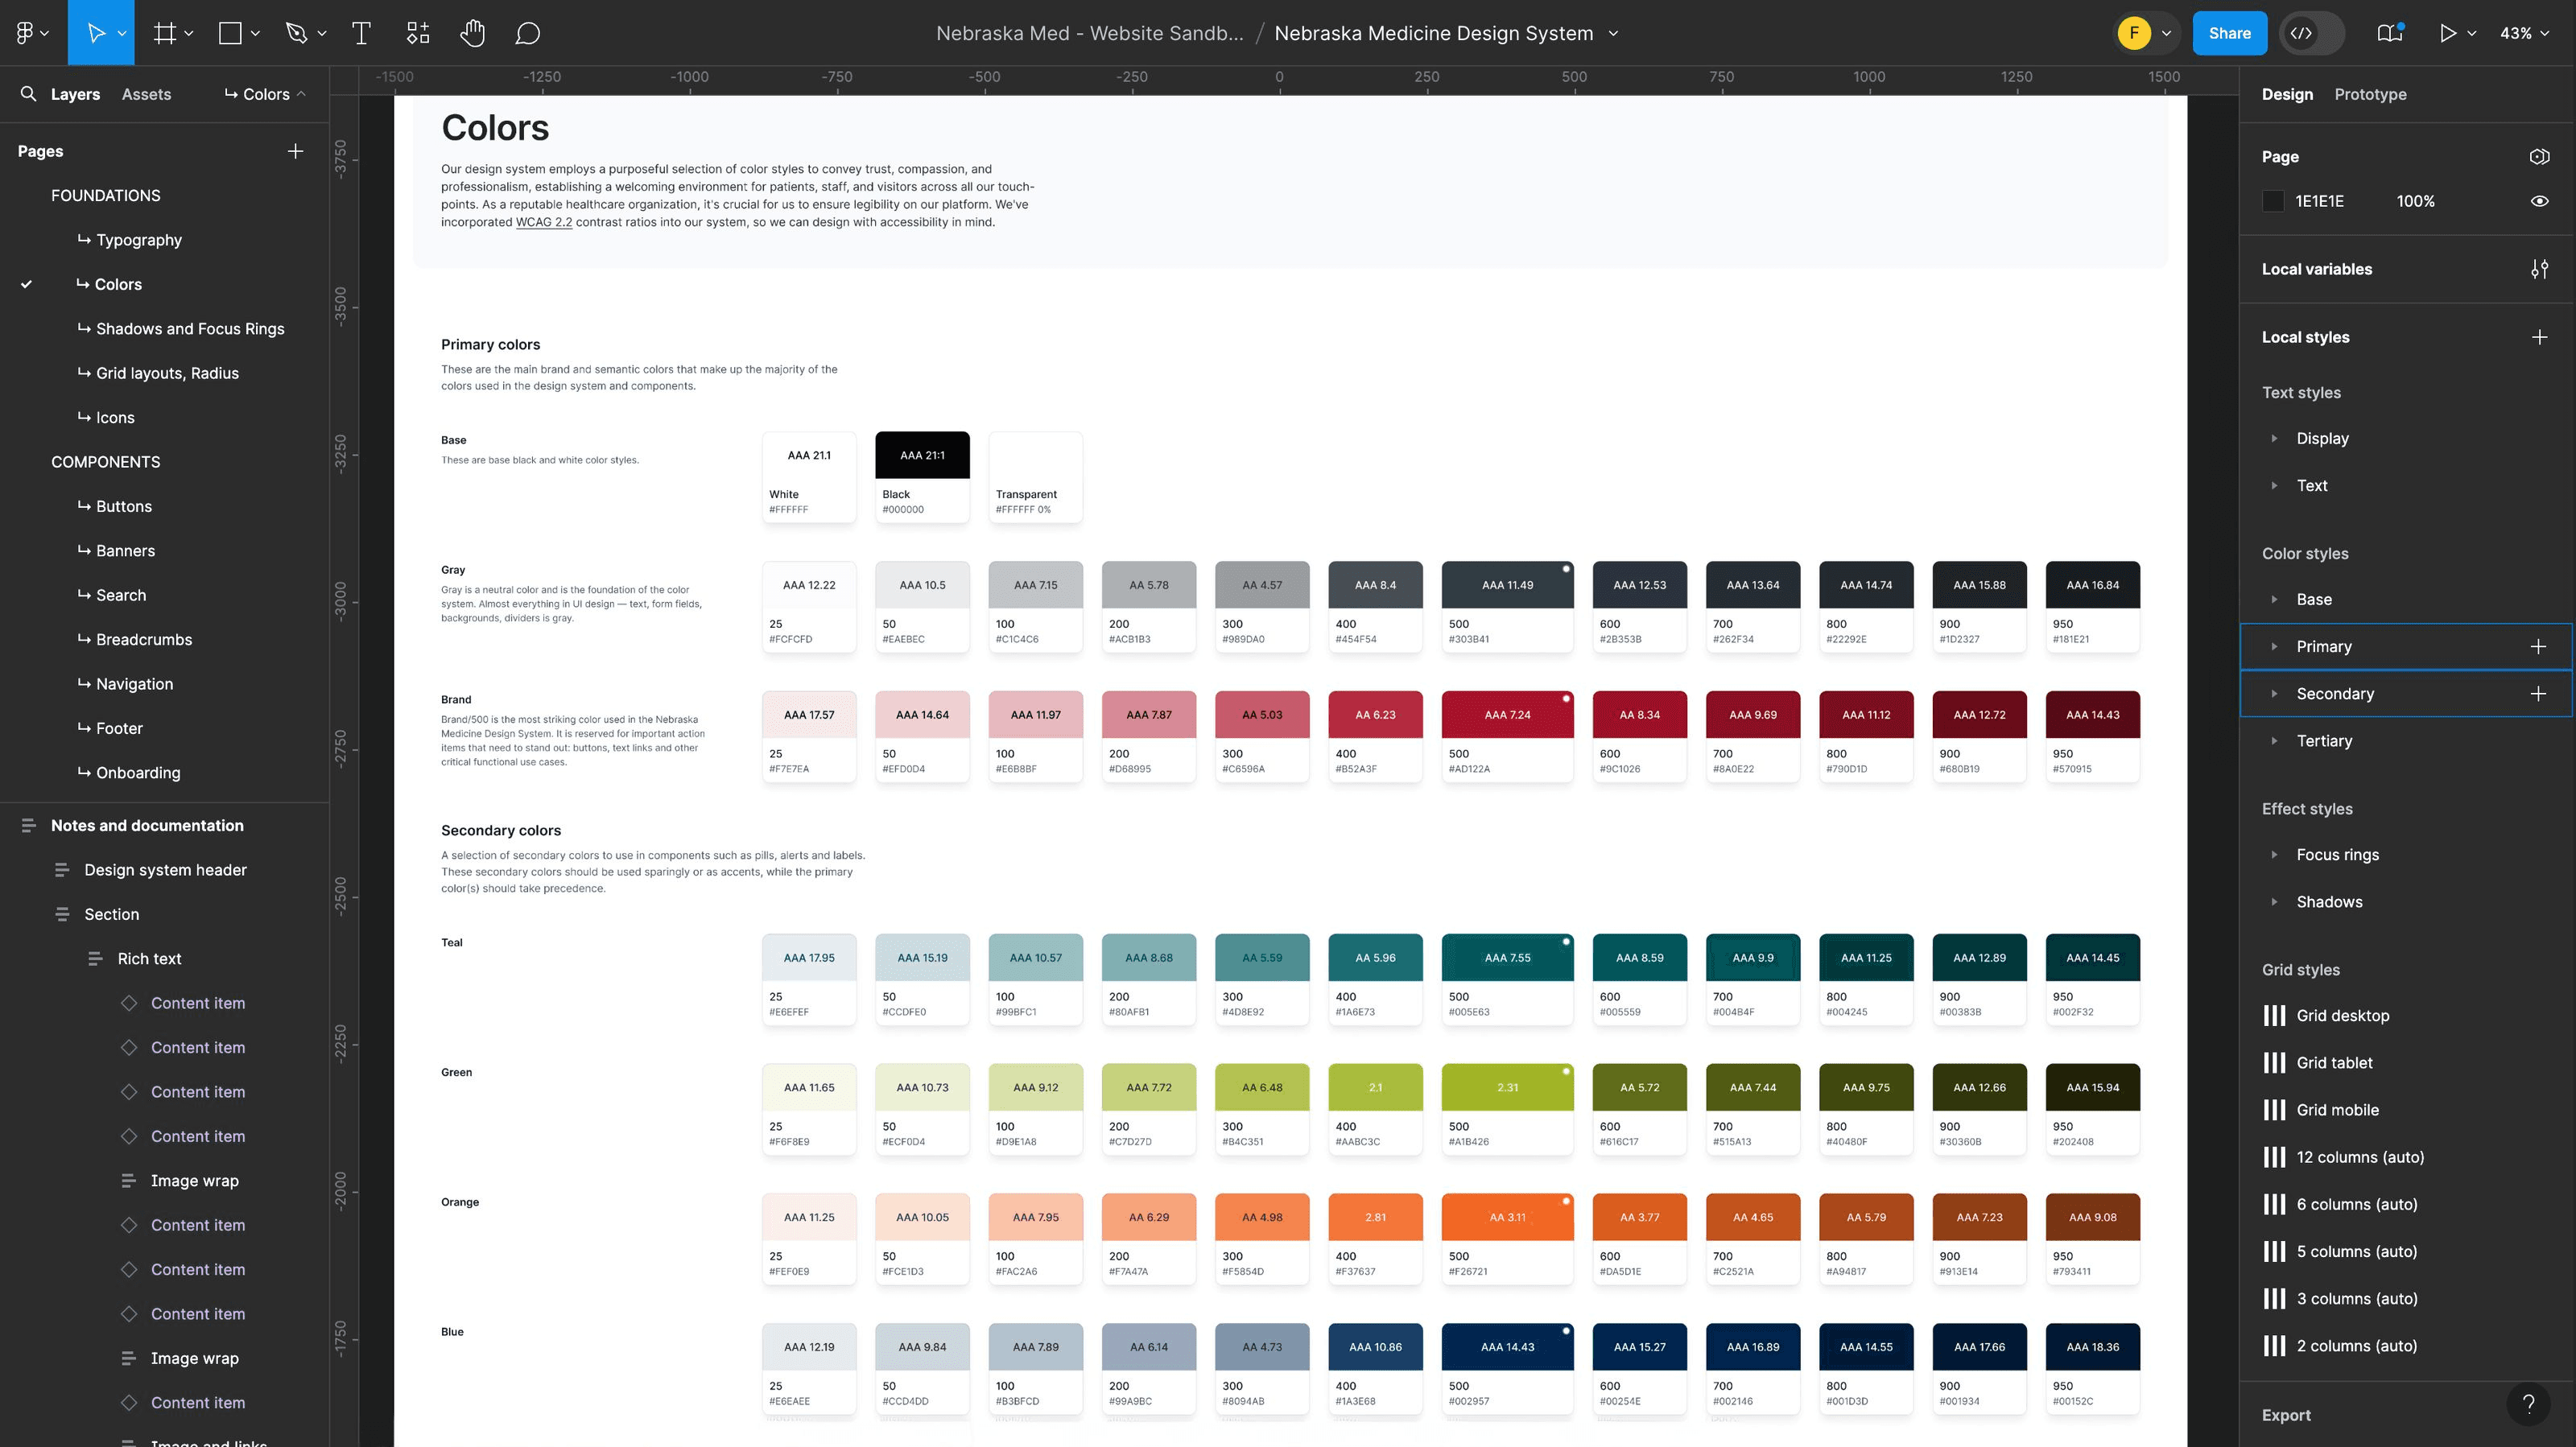The height and width of the screenshot is (1447, 2576).
Task: Select the Frame tool
Action: [x=165, y=33]
